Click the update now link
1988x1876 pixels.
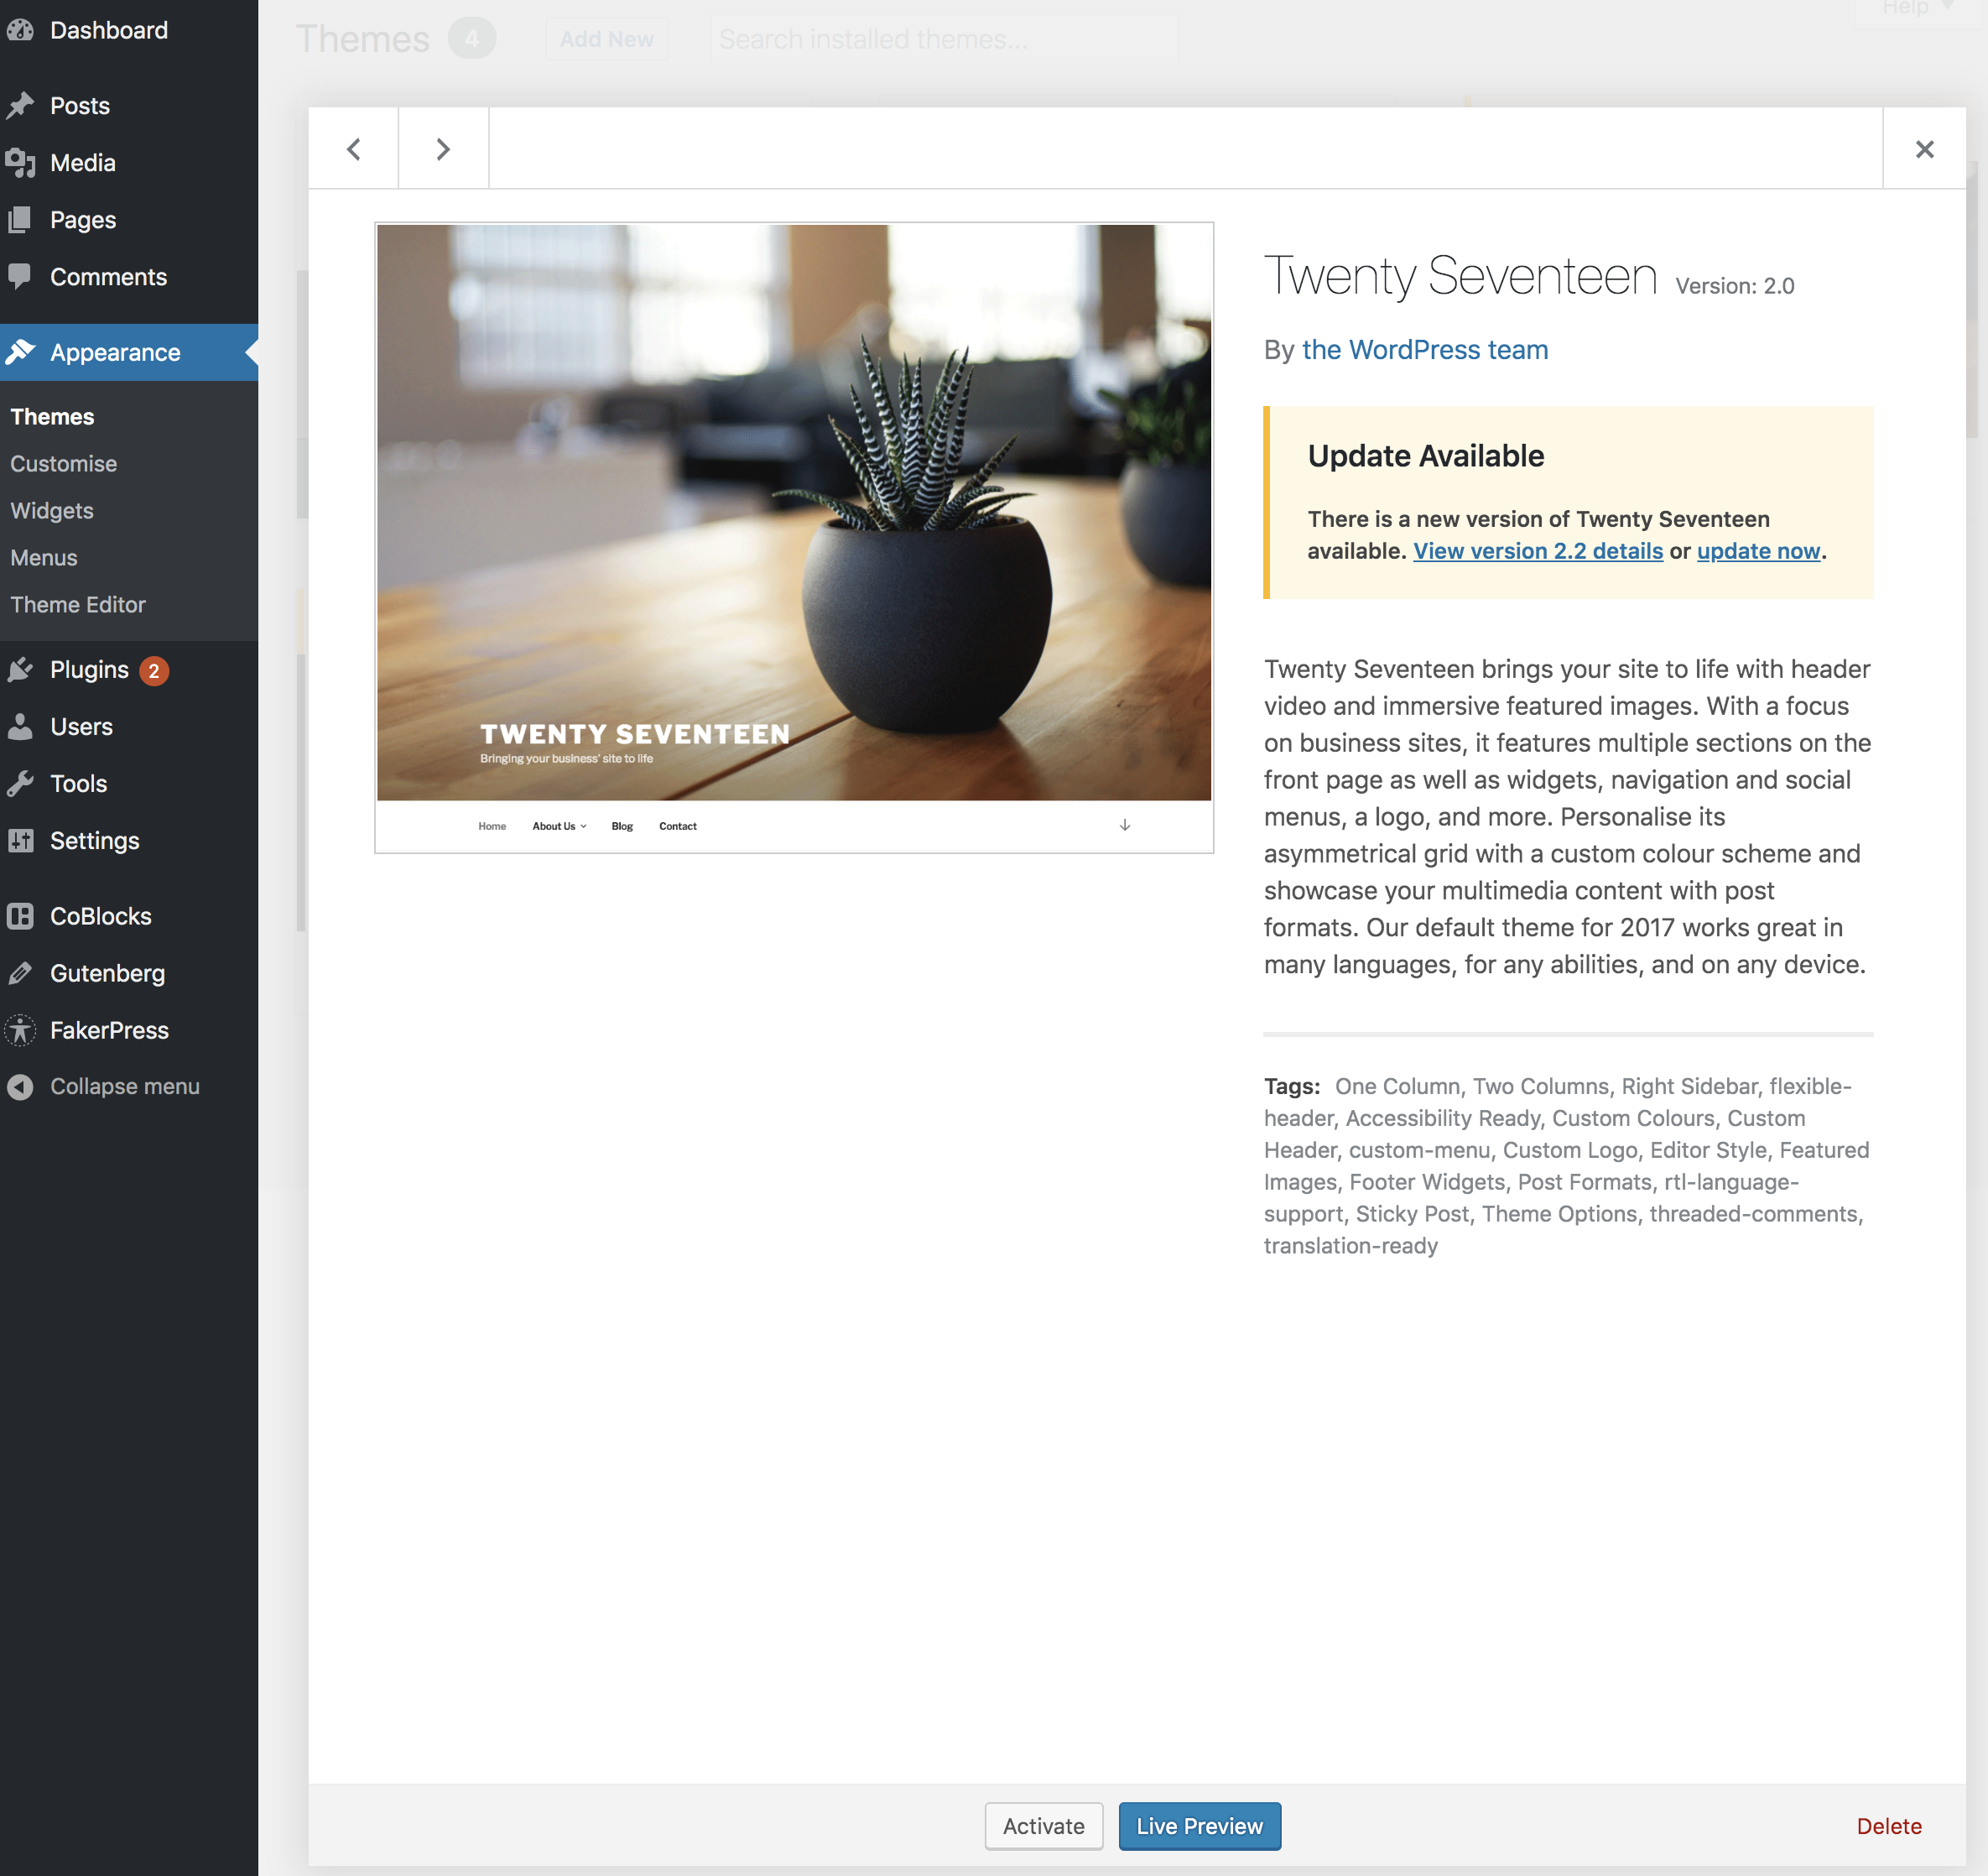[1758, 551]
